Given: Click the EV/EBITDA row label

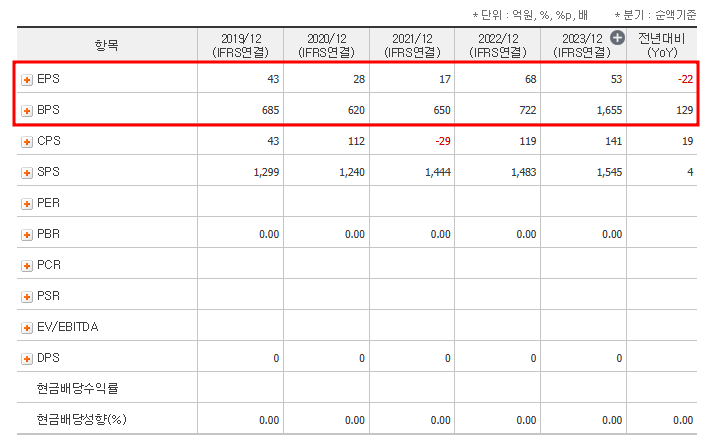Looking at the screenshot, I should pyautogui.click(x=67, y=327).
